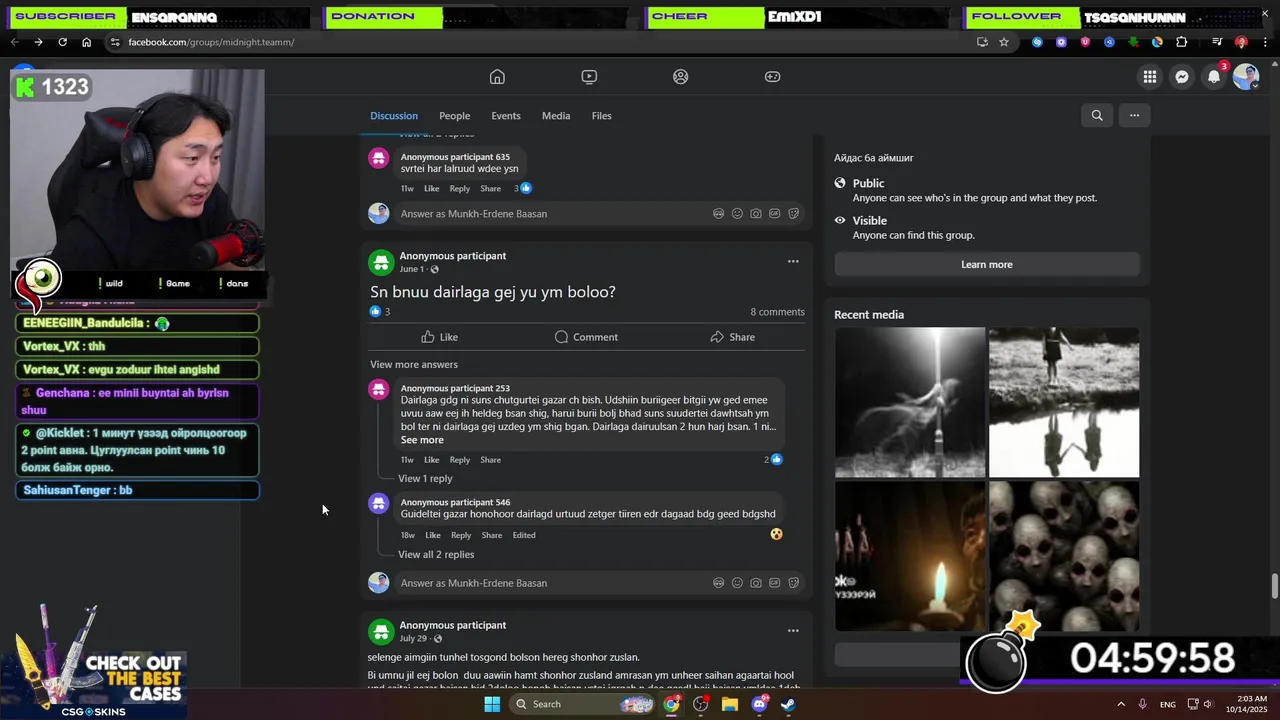Open skulls recent media thumbnail

tap(1064, 556)
